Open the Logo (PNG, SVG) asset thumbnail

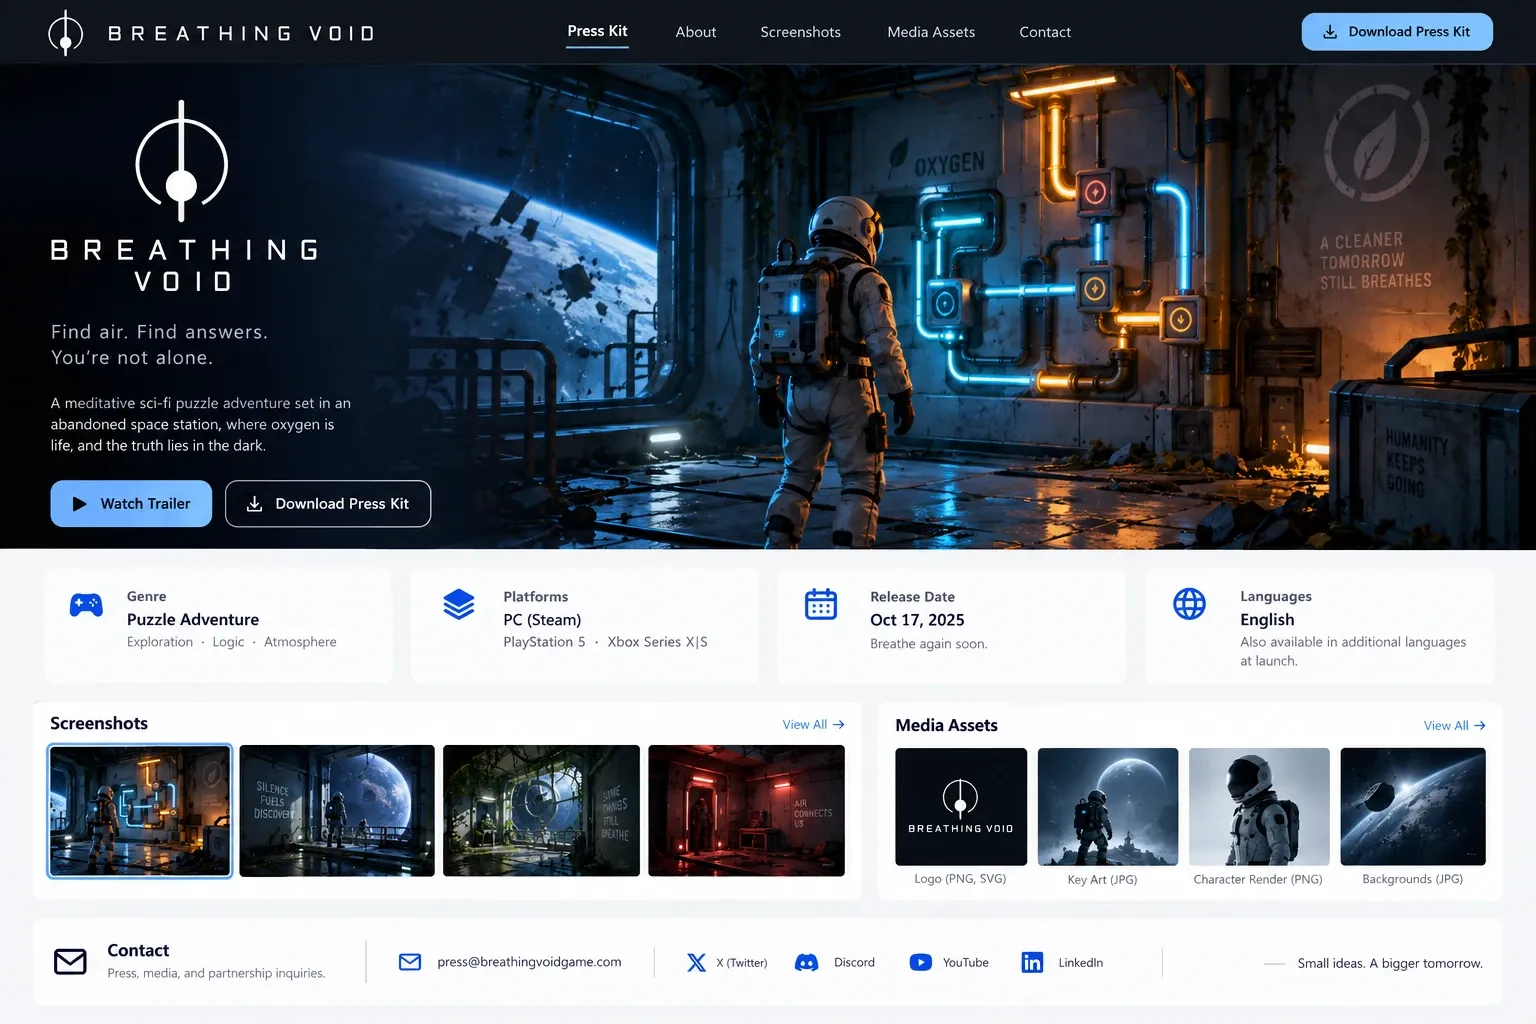click(961, 807)
